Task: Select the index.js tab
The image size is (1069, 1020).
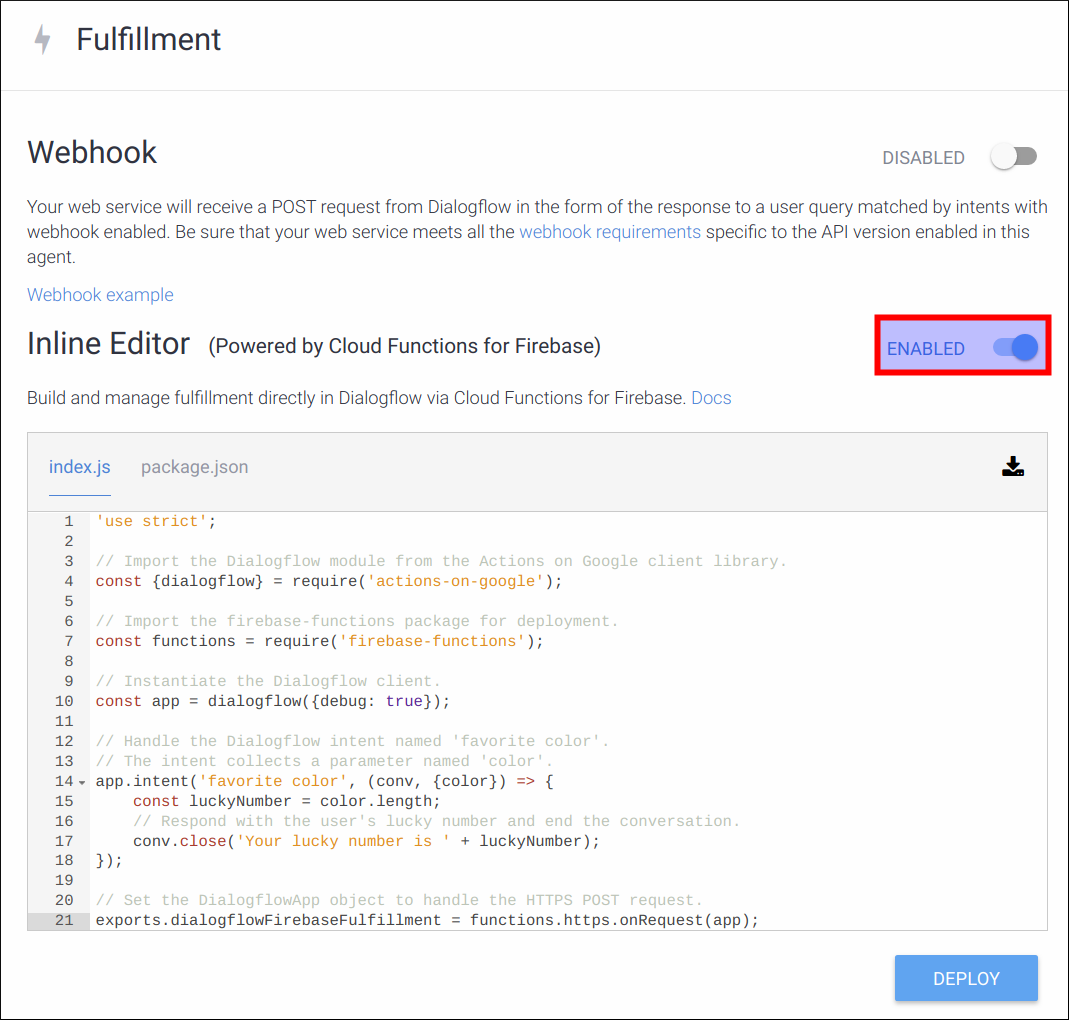Action: [x=79, y=466]
